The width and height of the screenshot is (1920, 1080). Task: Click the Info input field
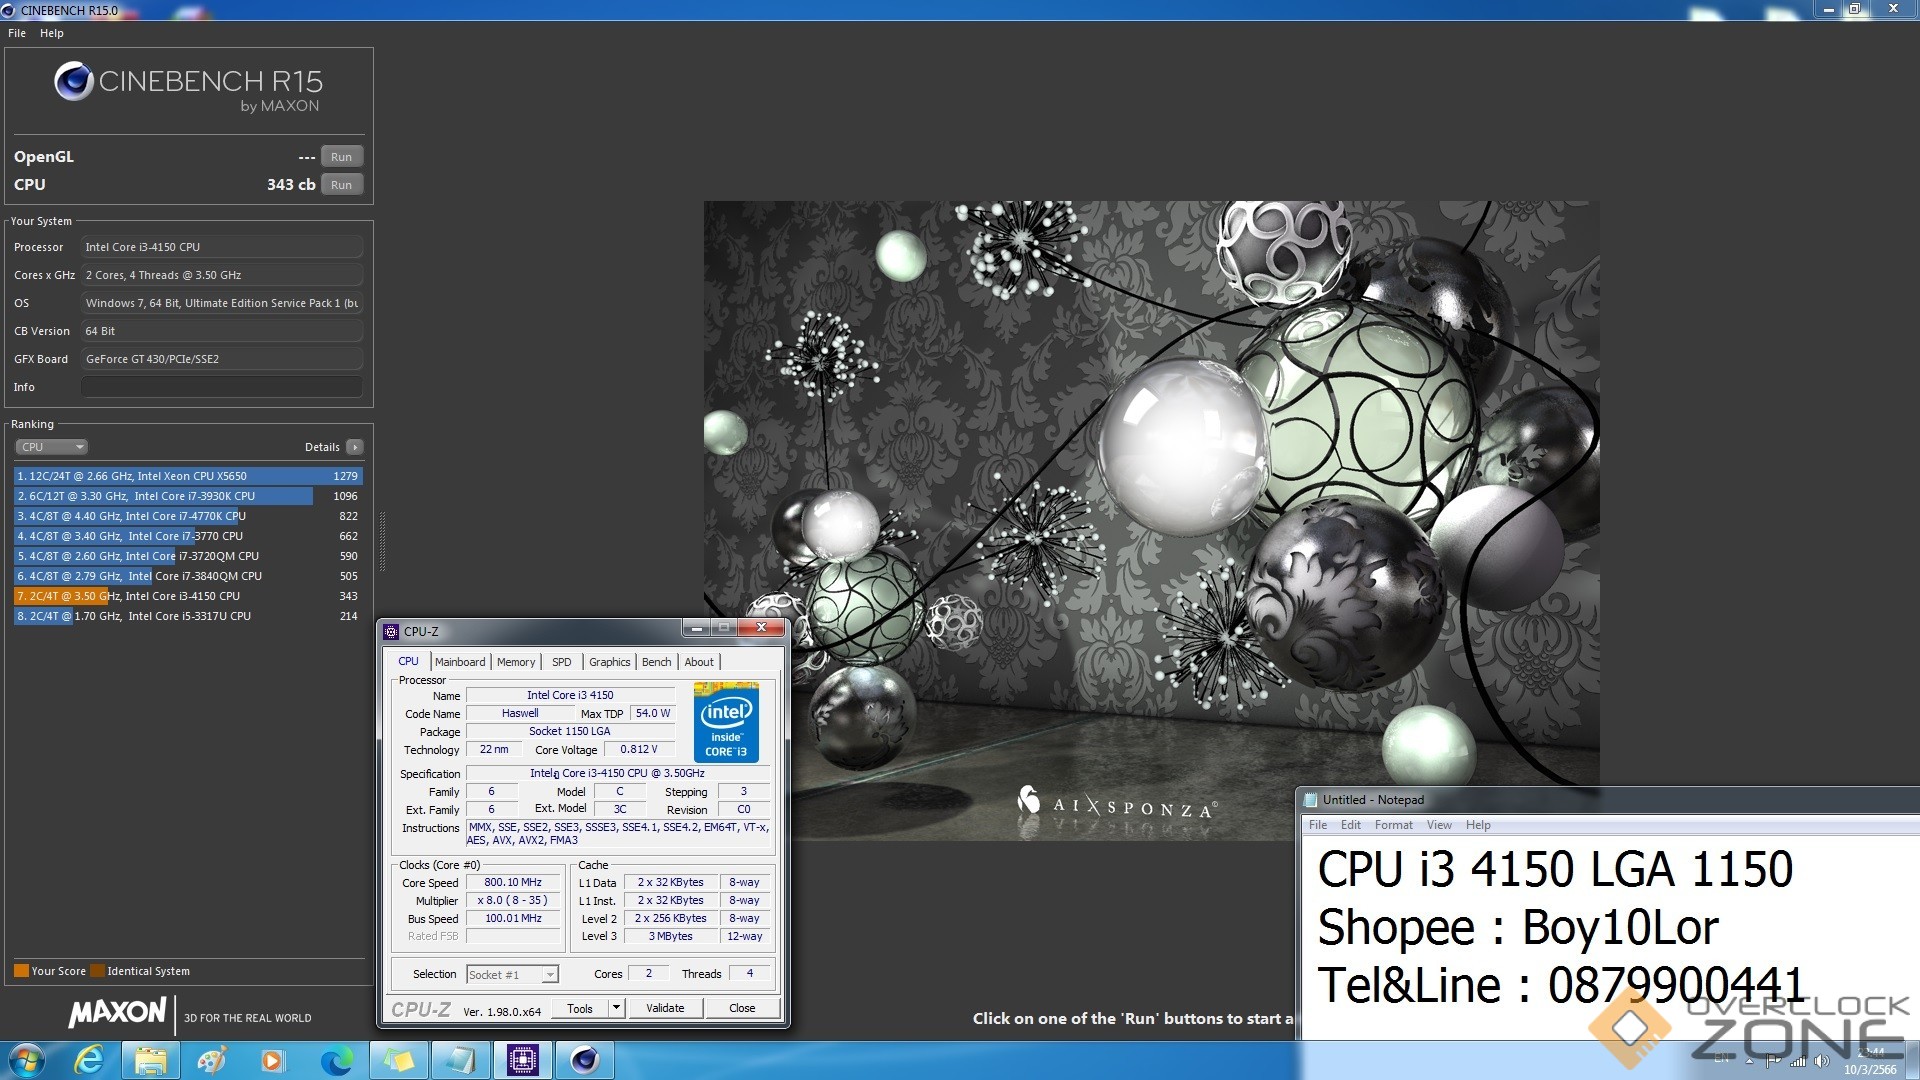pyautogui.click(x=221, y=387)
